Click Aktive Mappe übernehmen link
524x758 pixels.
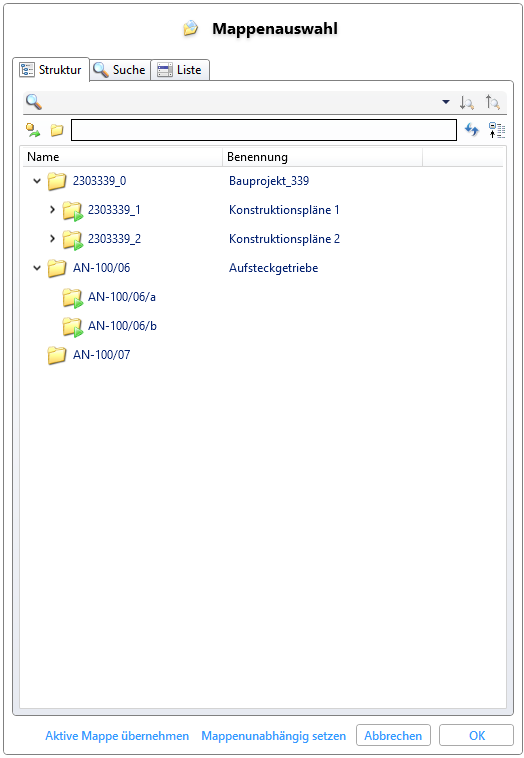117,736
